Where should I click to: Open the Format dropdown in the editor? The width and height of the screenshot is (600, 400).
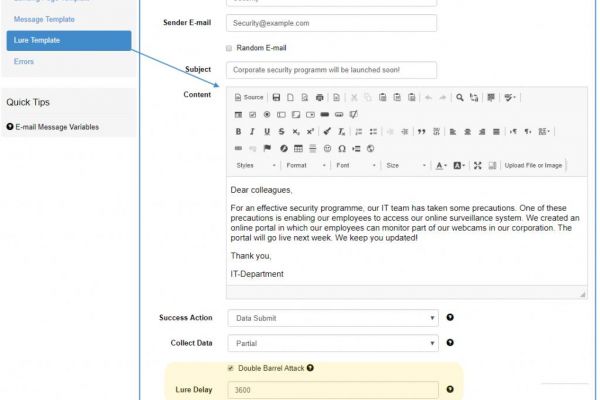[x=305, y=165]
